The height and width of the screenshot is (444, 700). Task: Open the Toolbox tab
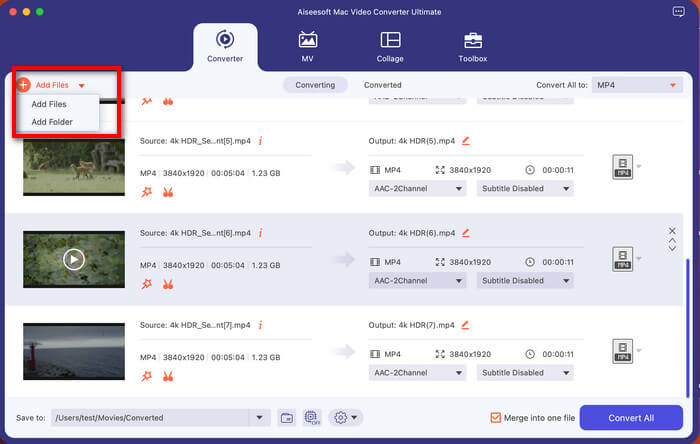point(473,46)
